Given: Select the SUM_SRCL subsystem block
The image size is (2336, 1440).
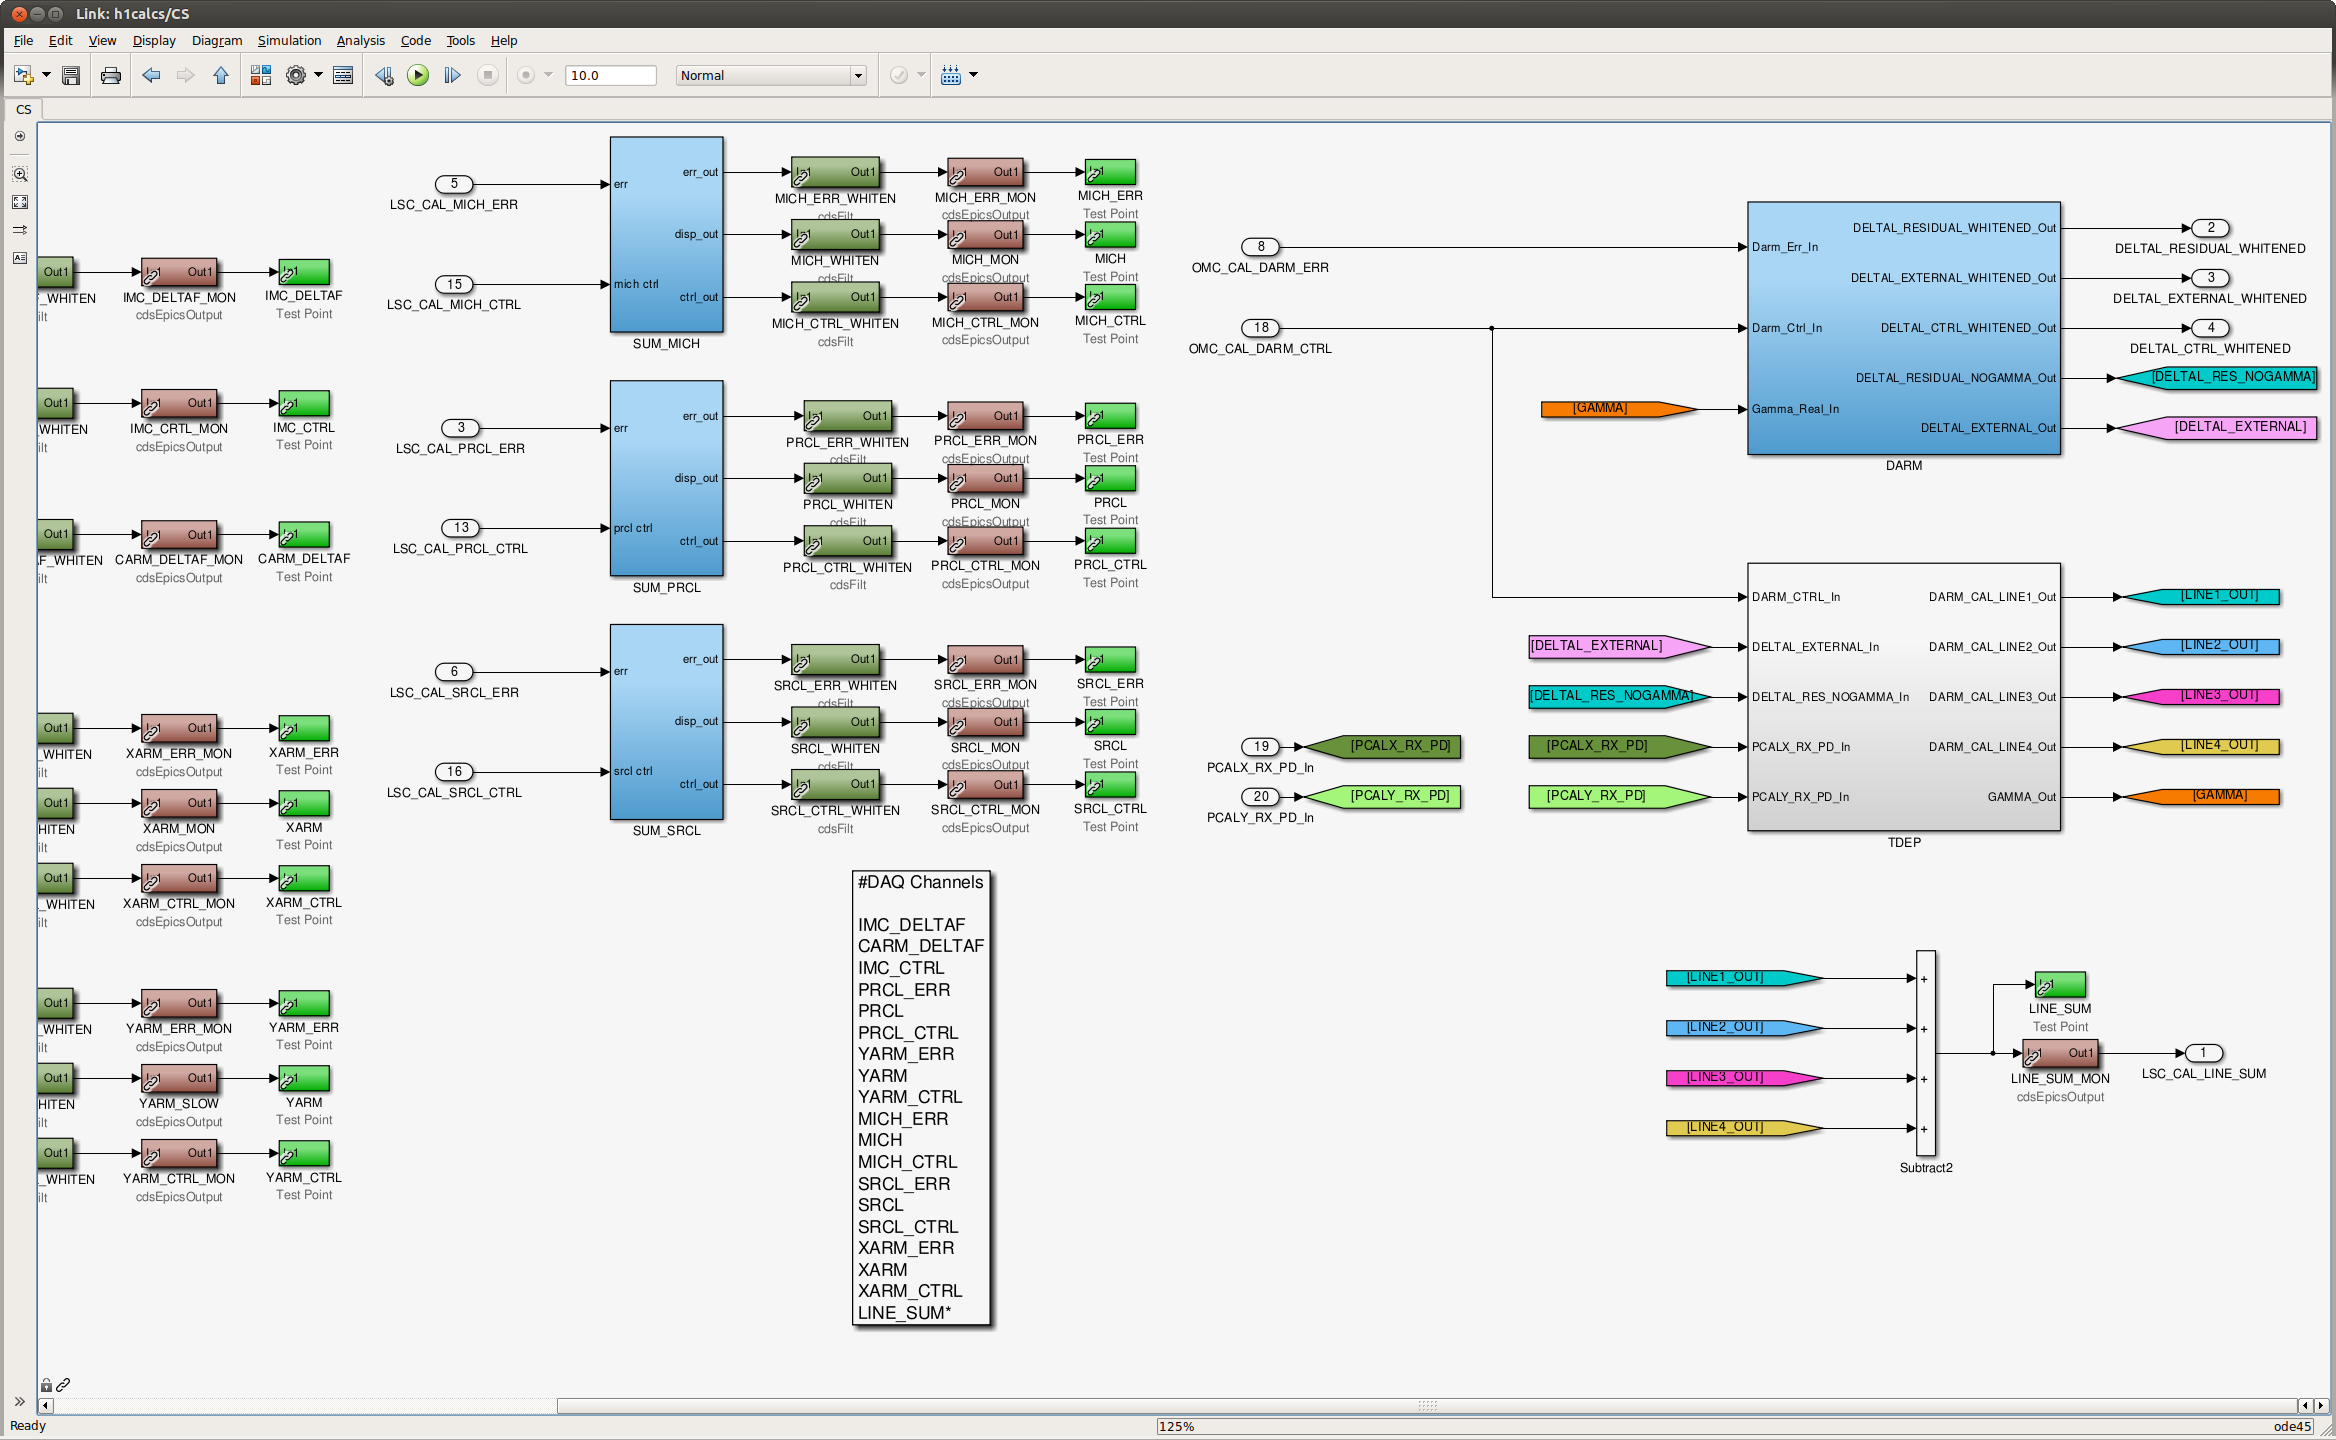Looking at the screenshot, I should coord(666,722).
